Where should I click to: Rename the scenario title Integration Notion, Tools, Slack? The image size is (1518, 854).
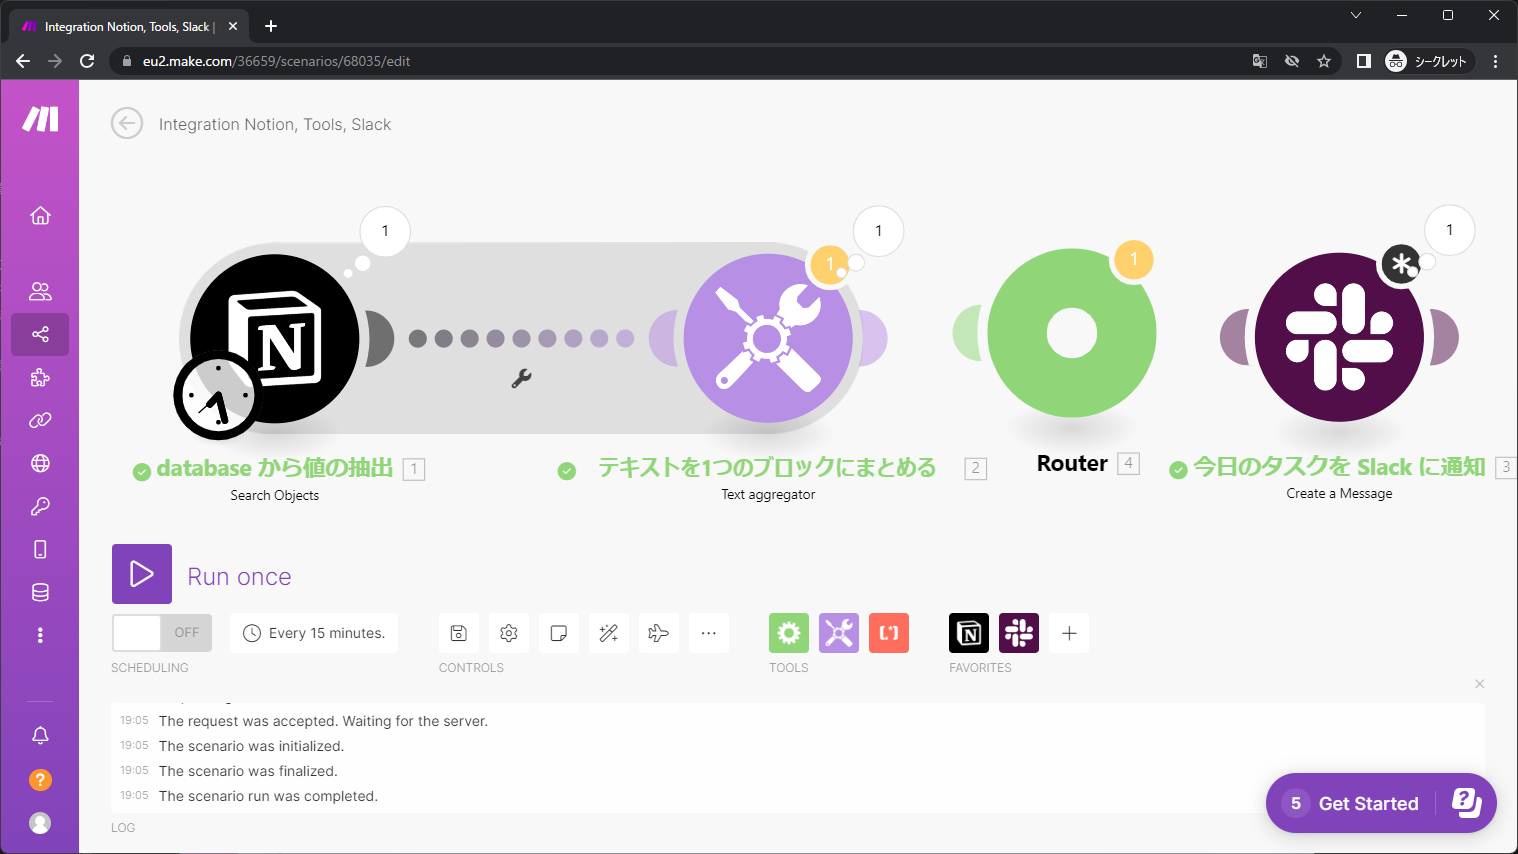[x=275, y=124]
